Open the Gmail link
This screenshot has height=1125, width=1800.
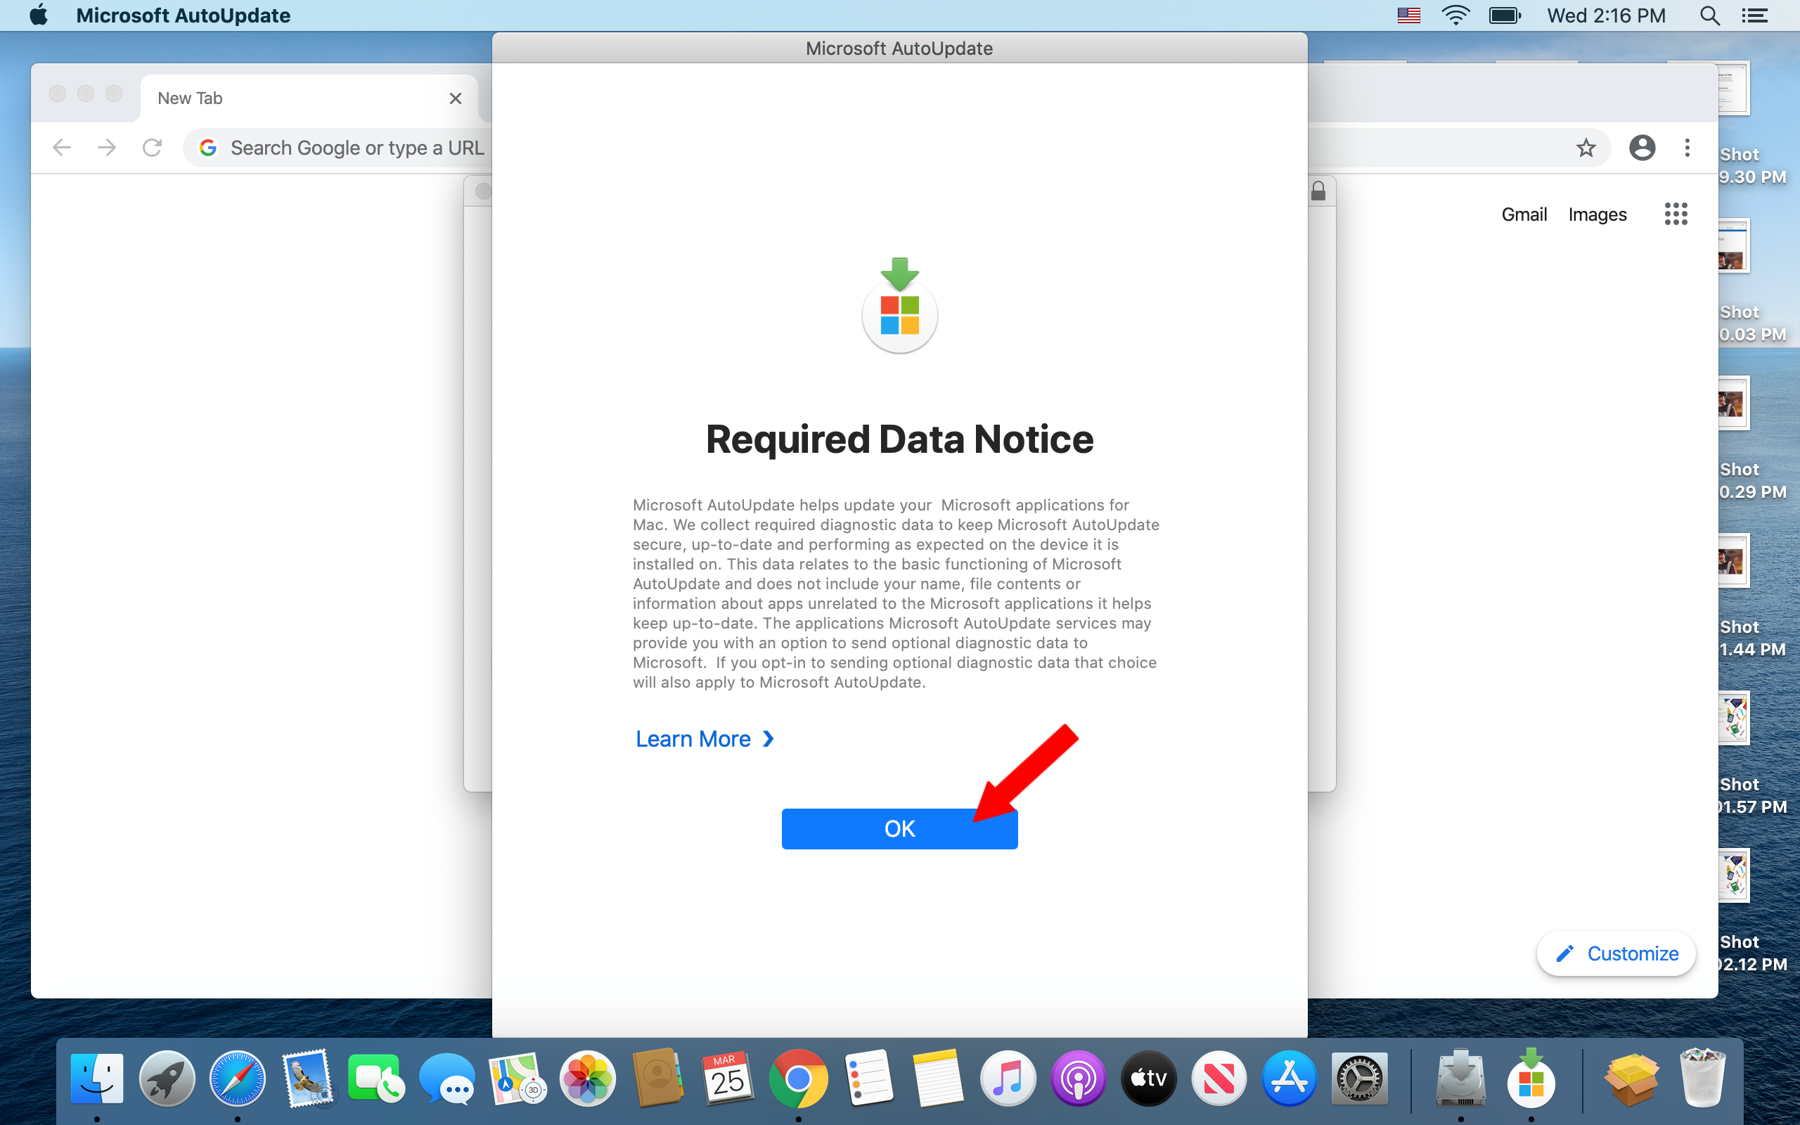coord(1524,214)
